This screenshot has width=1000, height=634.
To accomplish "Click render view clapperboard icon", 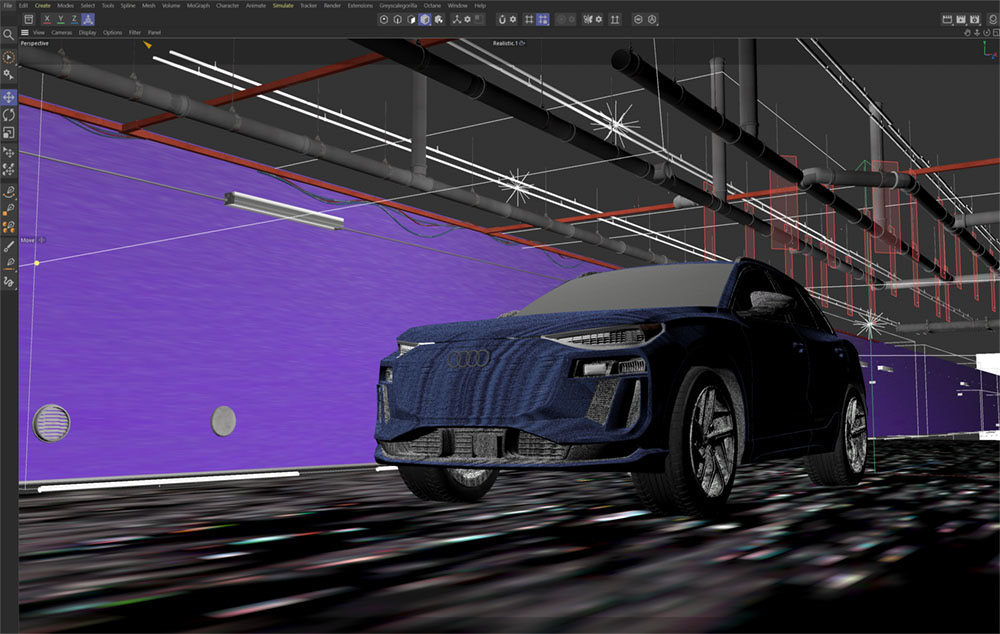I will [x=947, y=20].
